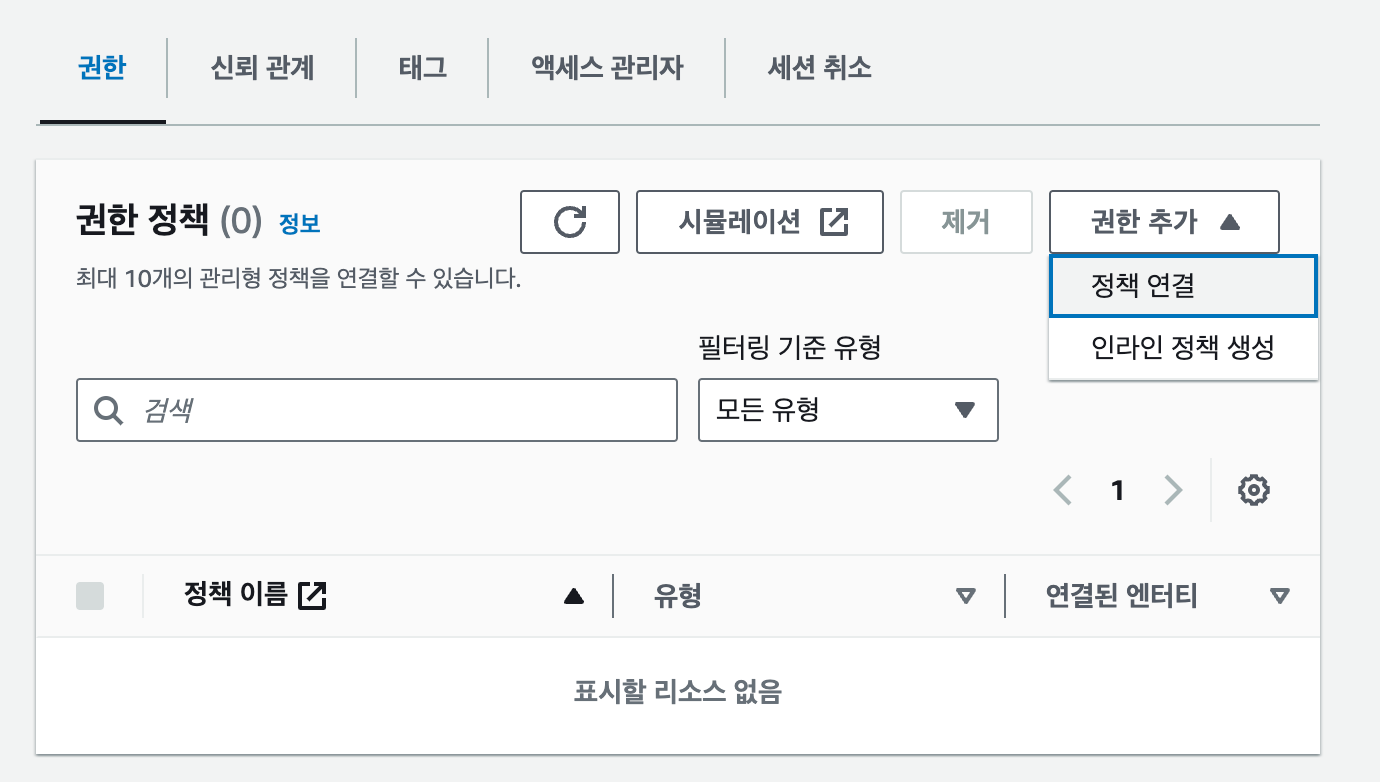This screenshot has height=782, width=1380.
Task: Click the 시뮬레이션 button
Action: pos(760,222)
